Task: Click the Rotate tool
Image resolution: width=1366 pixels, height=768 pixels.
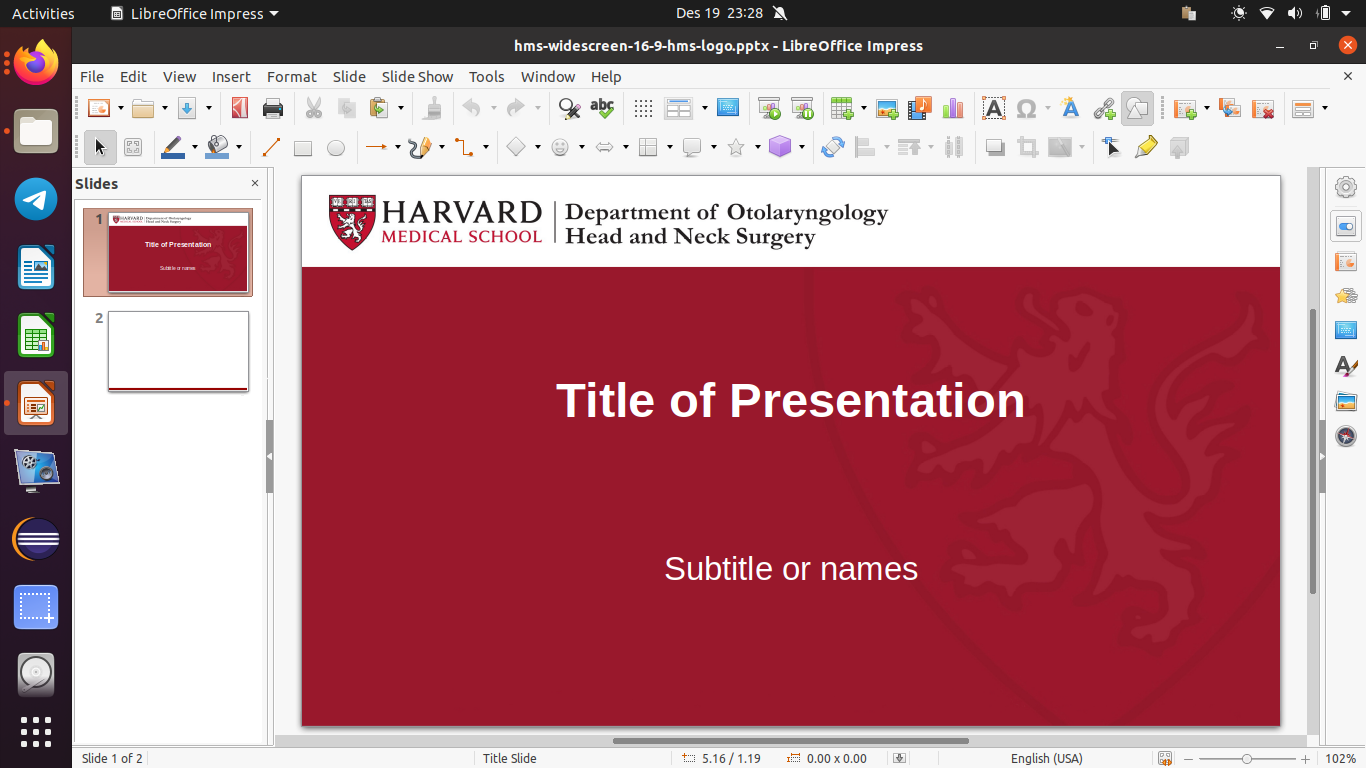Action: tap(833, 148)
